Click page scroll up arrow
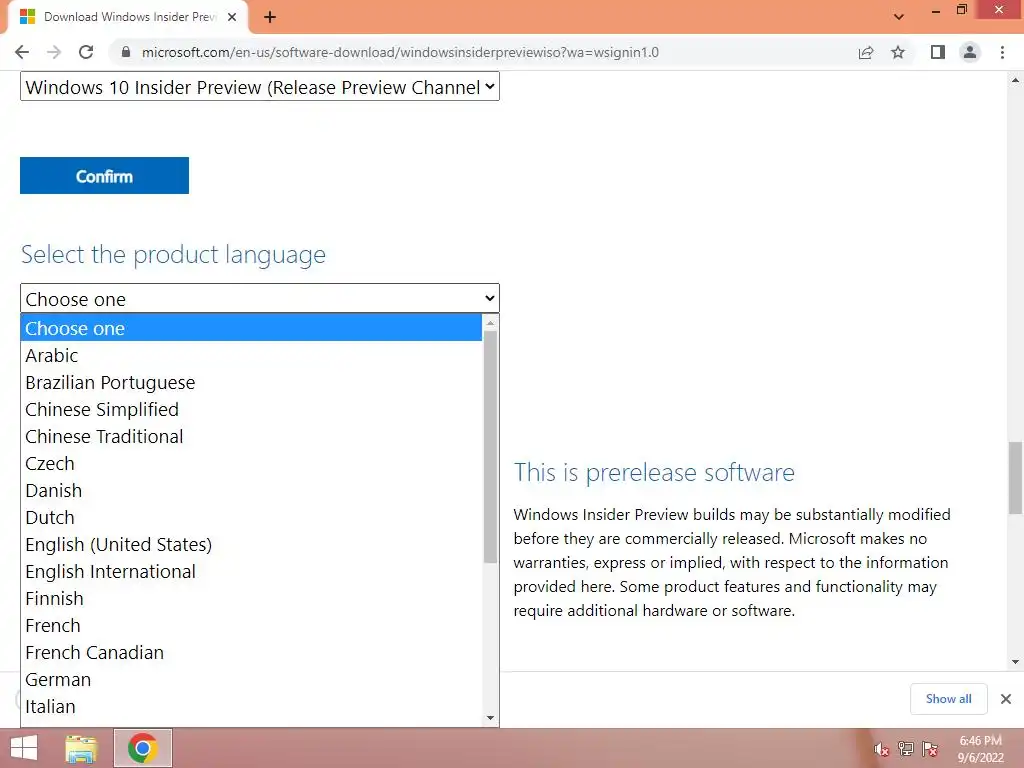The image size is (1024, 768). pyautogui.click(x=1015, y=80)
